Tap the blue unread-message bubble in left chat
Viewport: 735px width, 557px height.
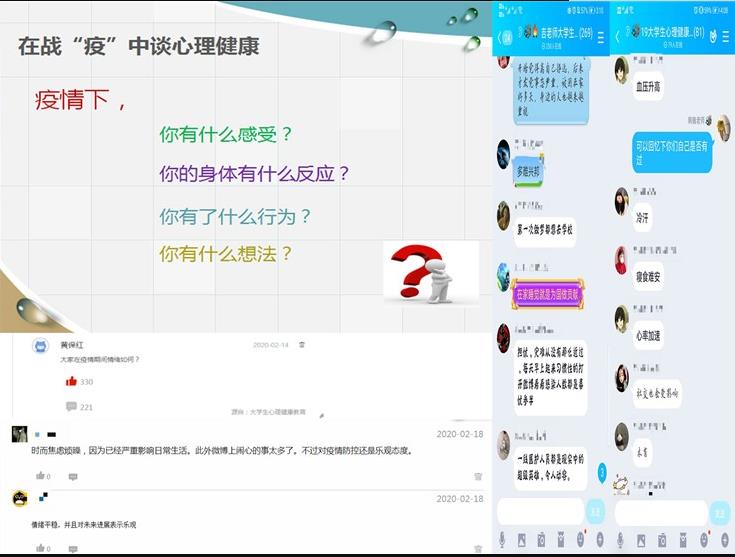[507, 38]
